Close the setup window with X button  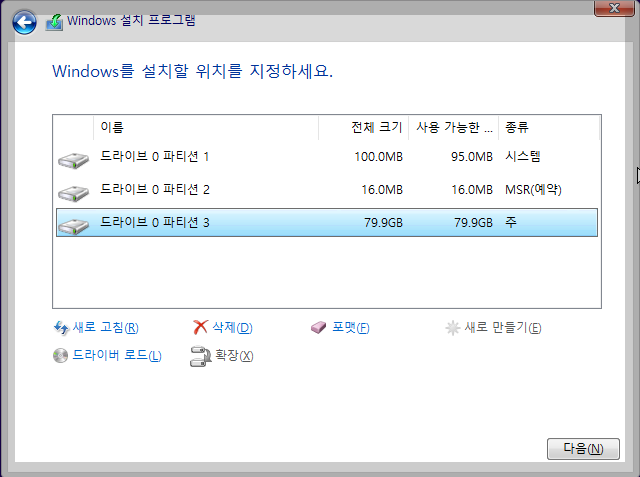[x=614, y=8]
